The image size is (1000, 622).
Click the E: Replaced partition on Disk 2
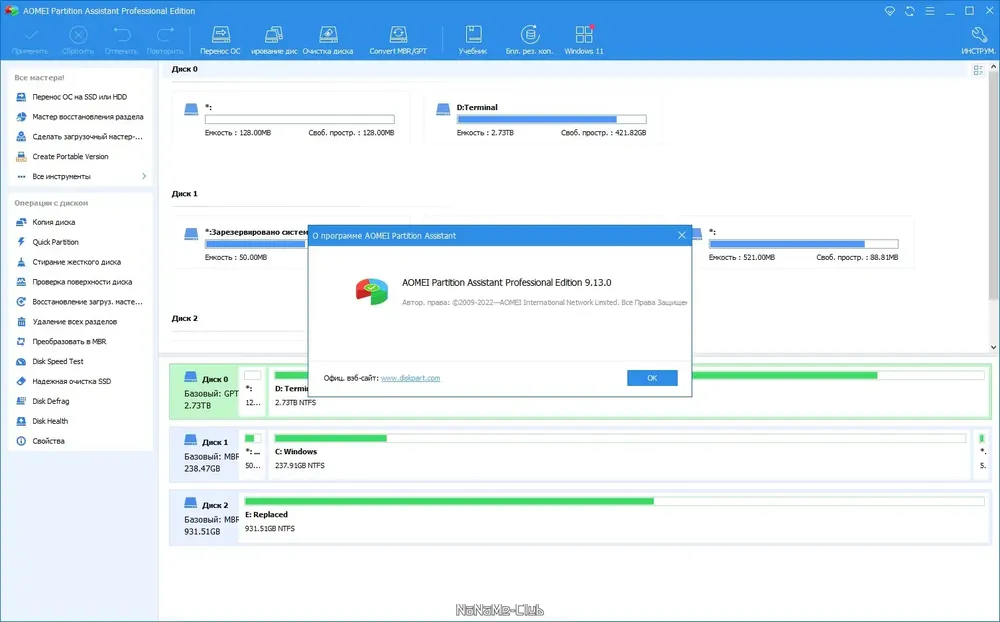(x=614, y=517)
